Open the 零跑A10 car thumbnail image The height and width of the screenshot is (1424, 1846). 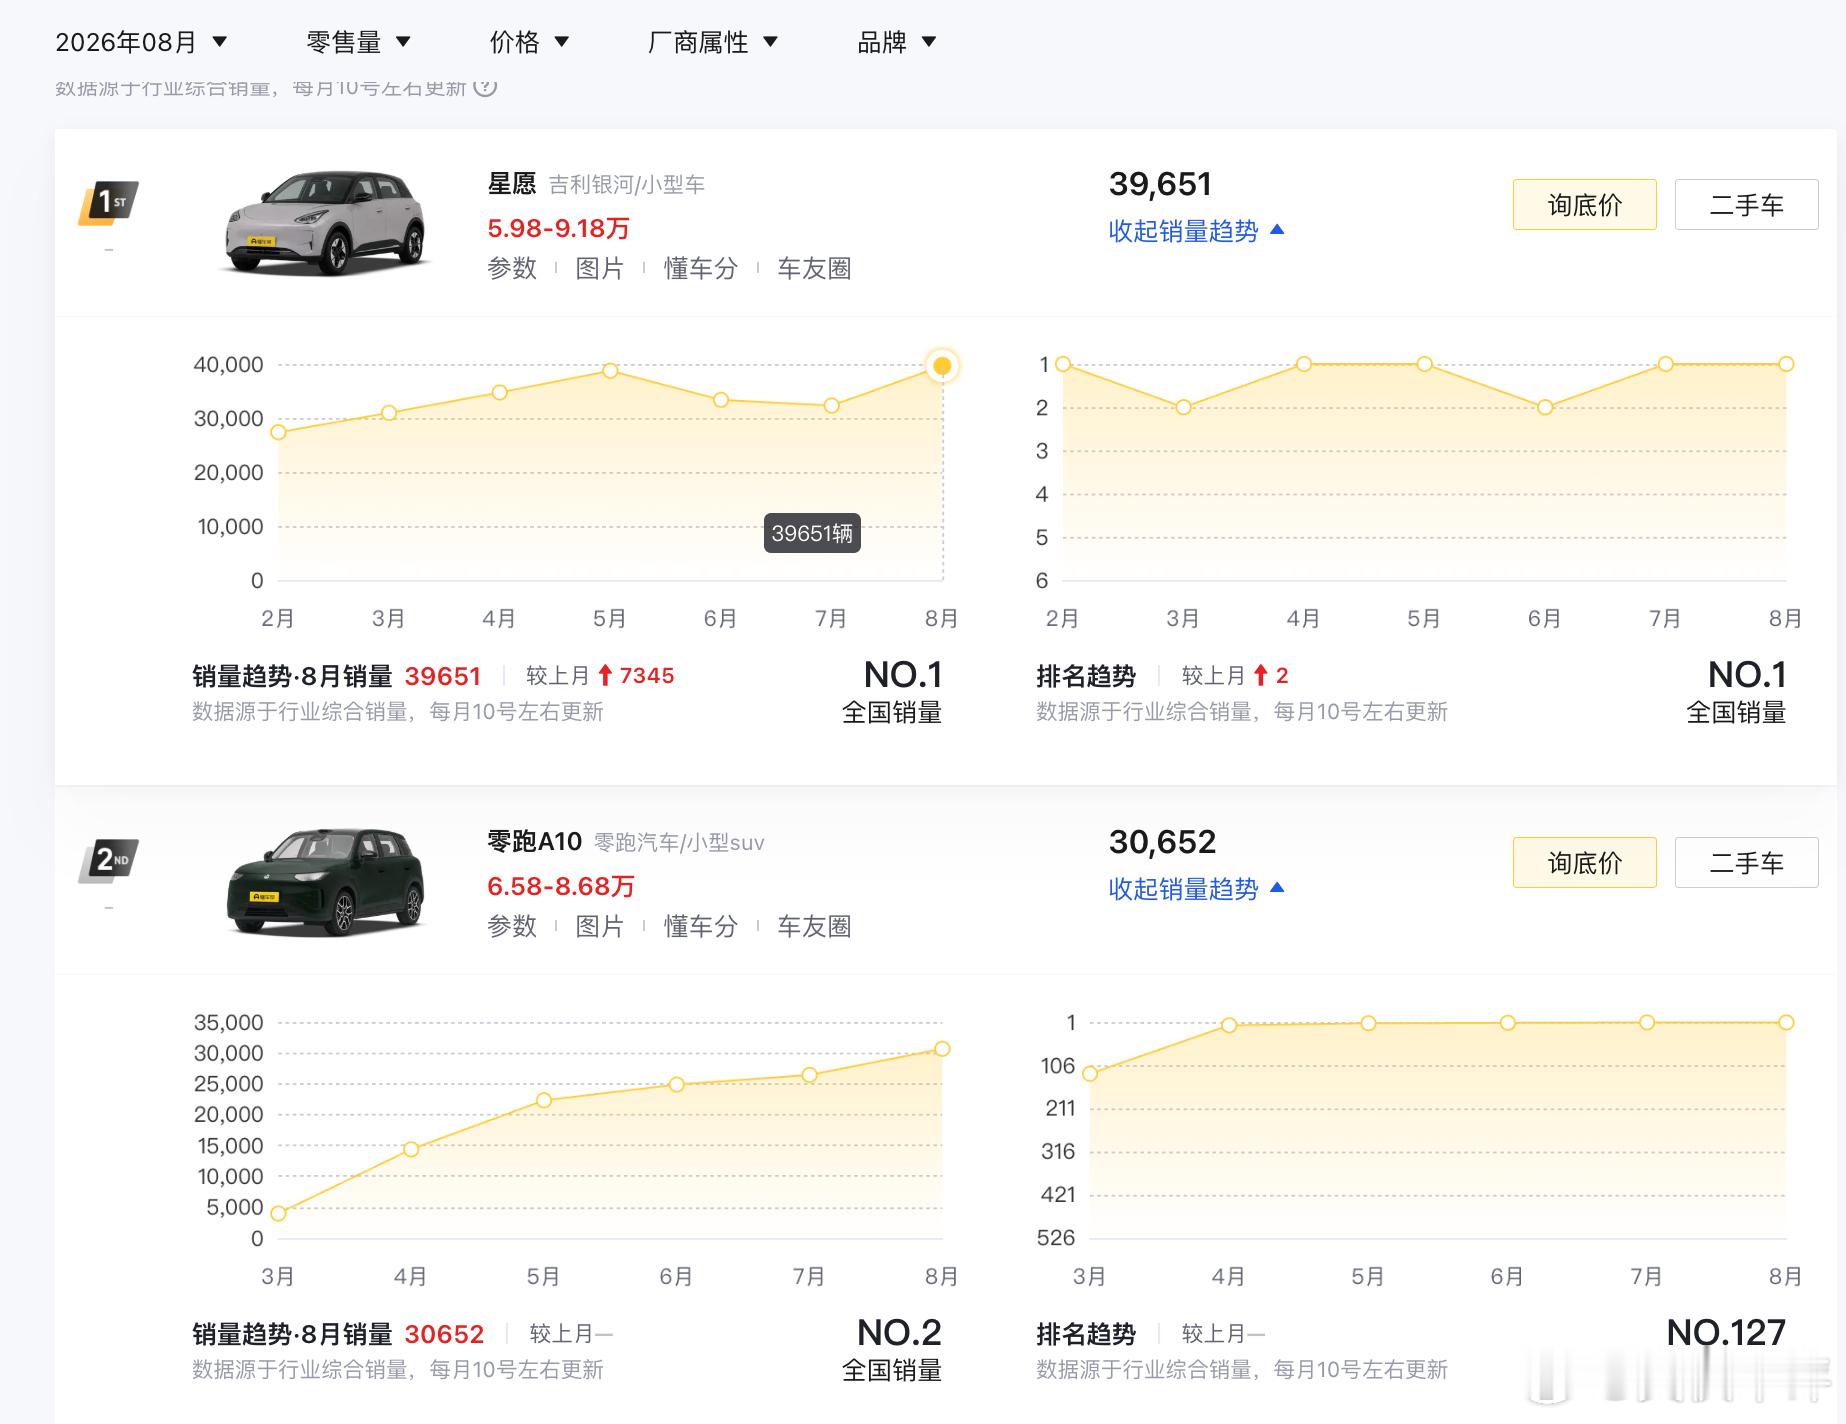click(325, 881)
